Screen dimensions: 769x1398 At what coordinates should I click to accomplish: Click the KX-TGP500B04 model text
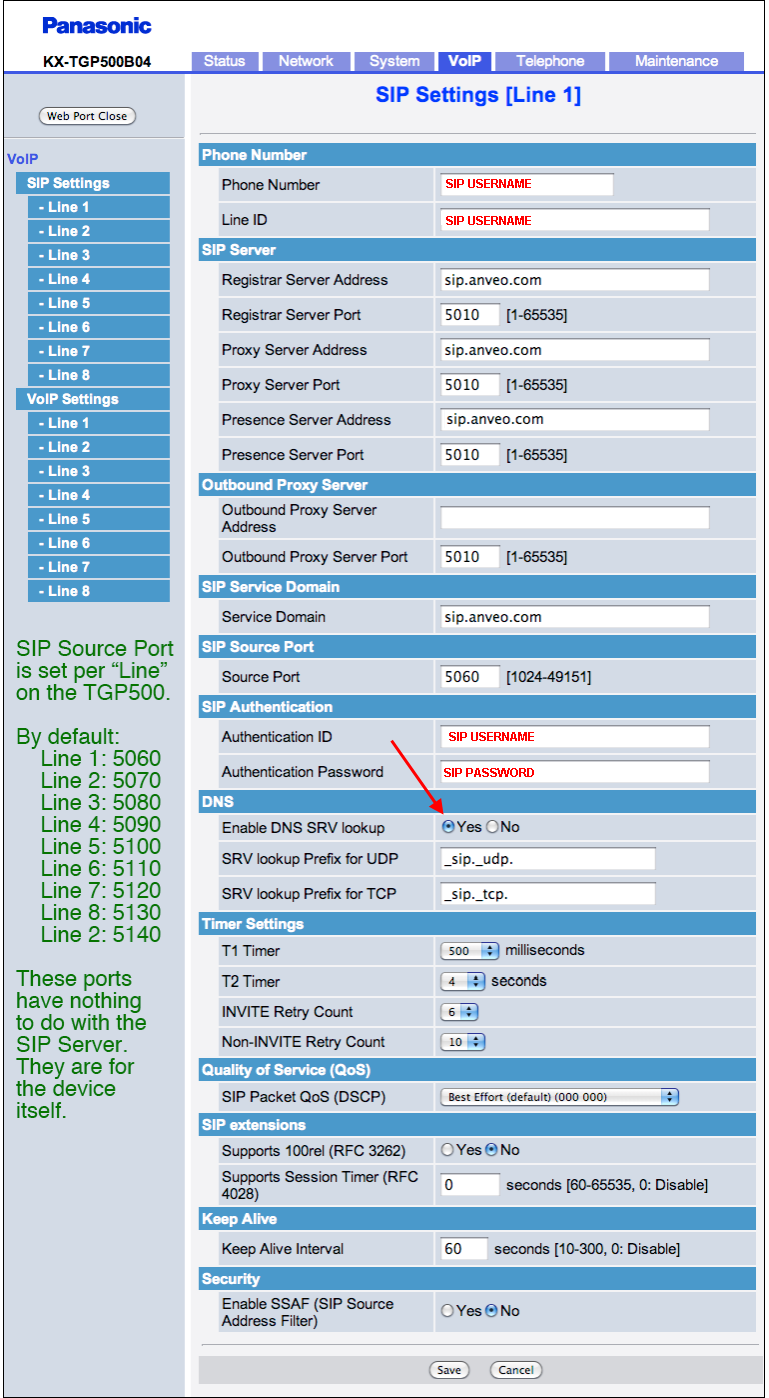(97, 61)
